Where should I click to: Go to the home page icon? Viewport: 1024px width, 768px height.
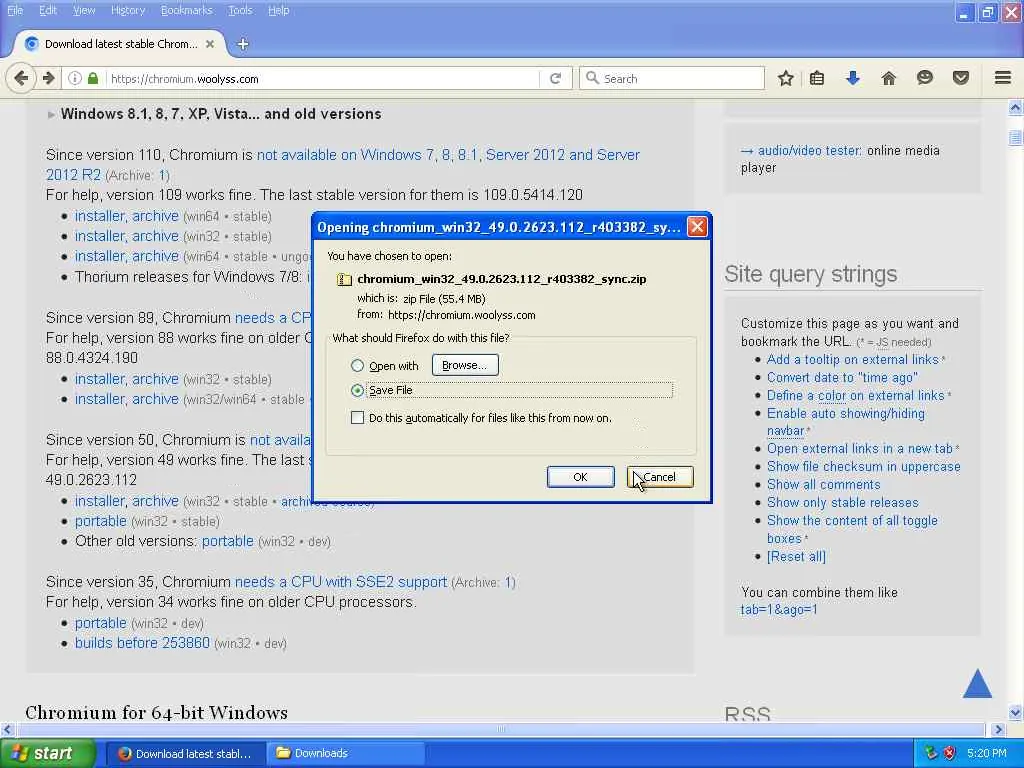click(888, 78)
